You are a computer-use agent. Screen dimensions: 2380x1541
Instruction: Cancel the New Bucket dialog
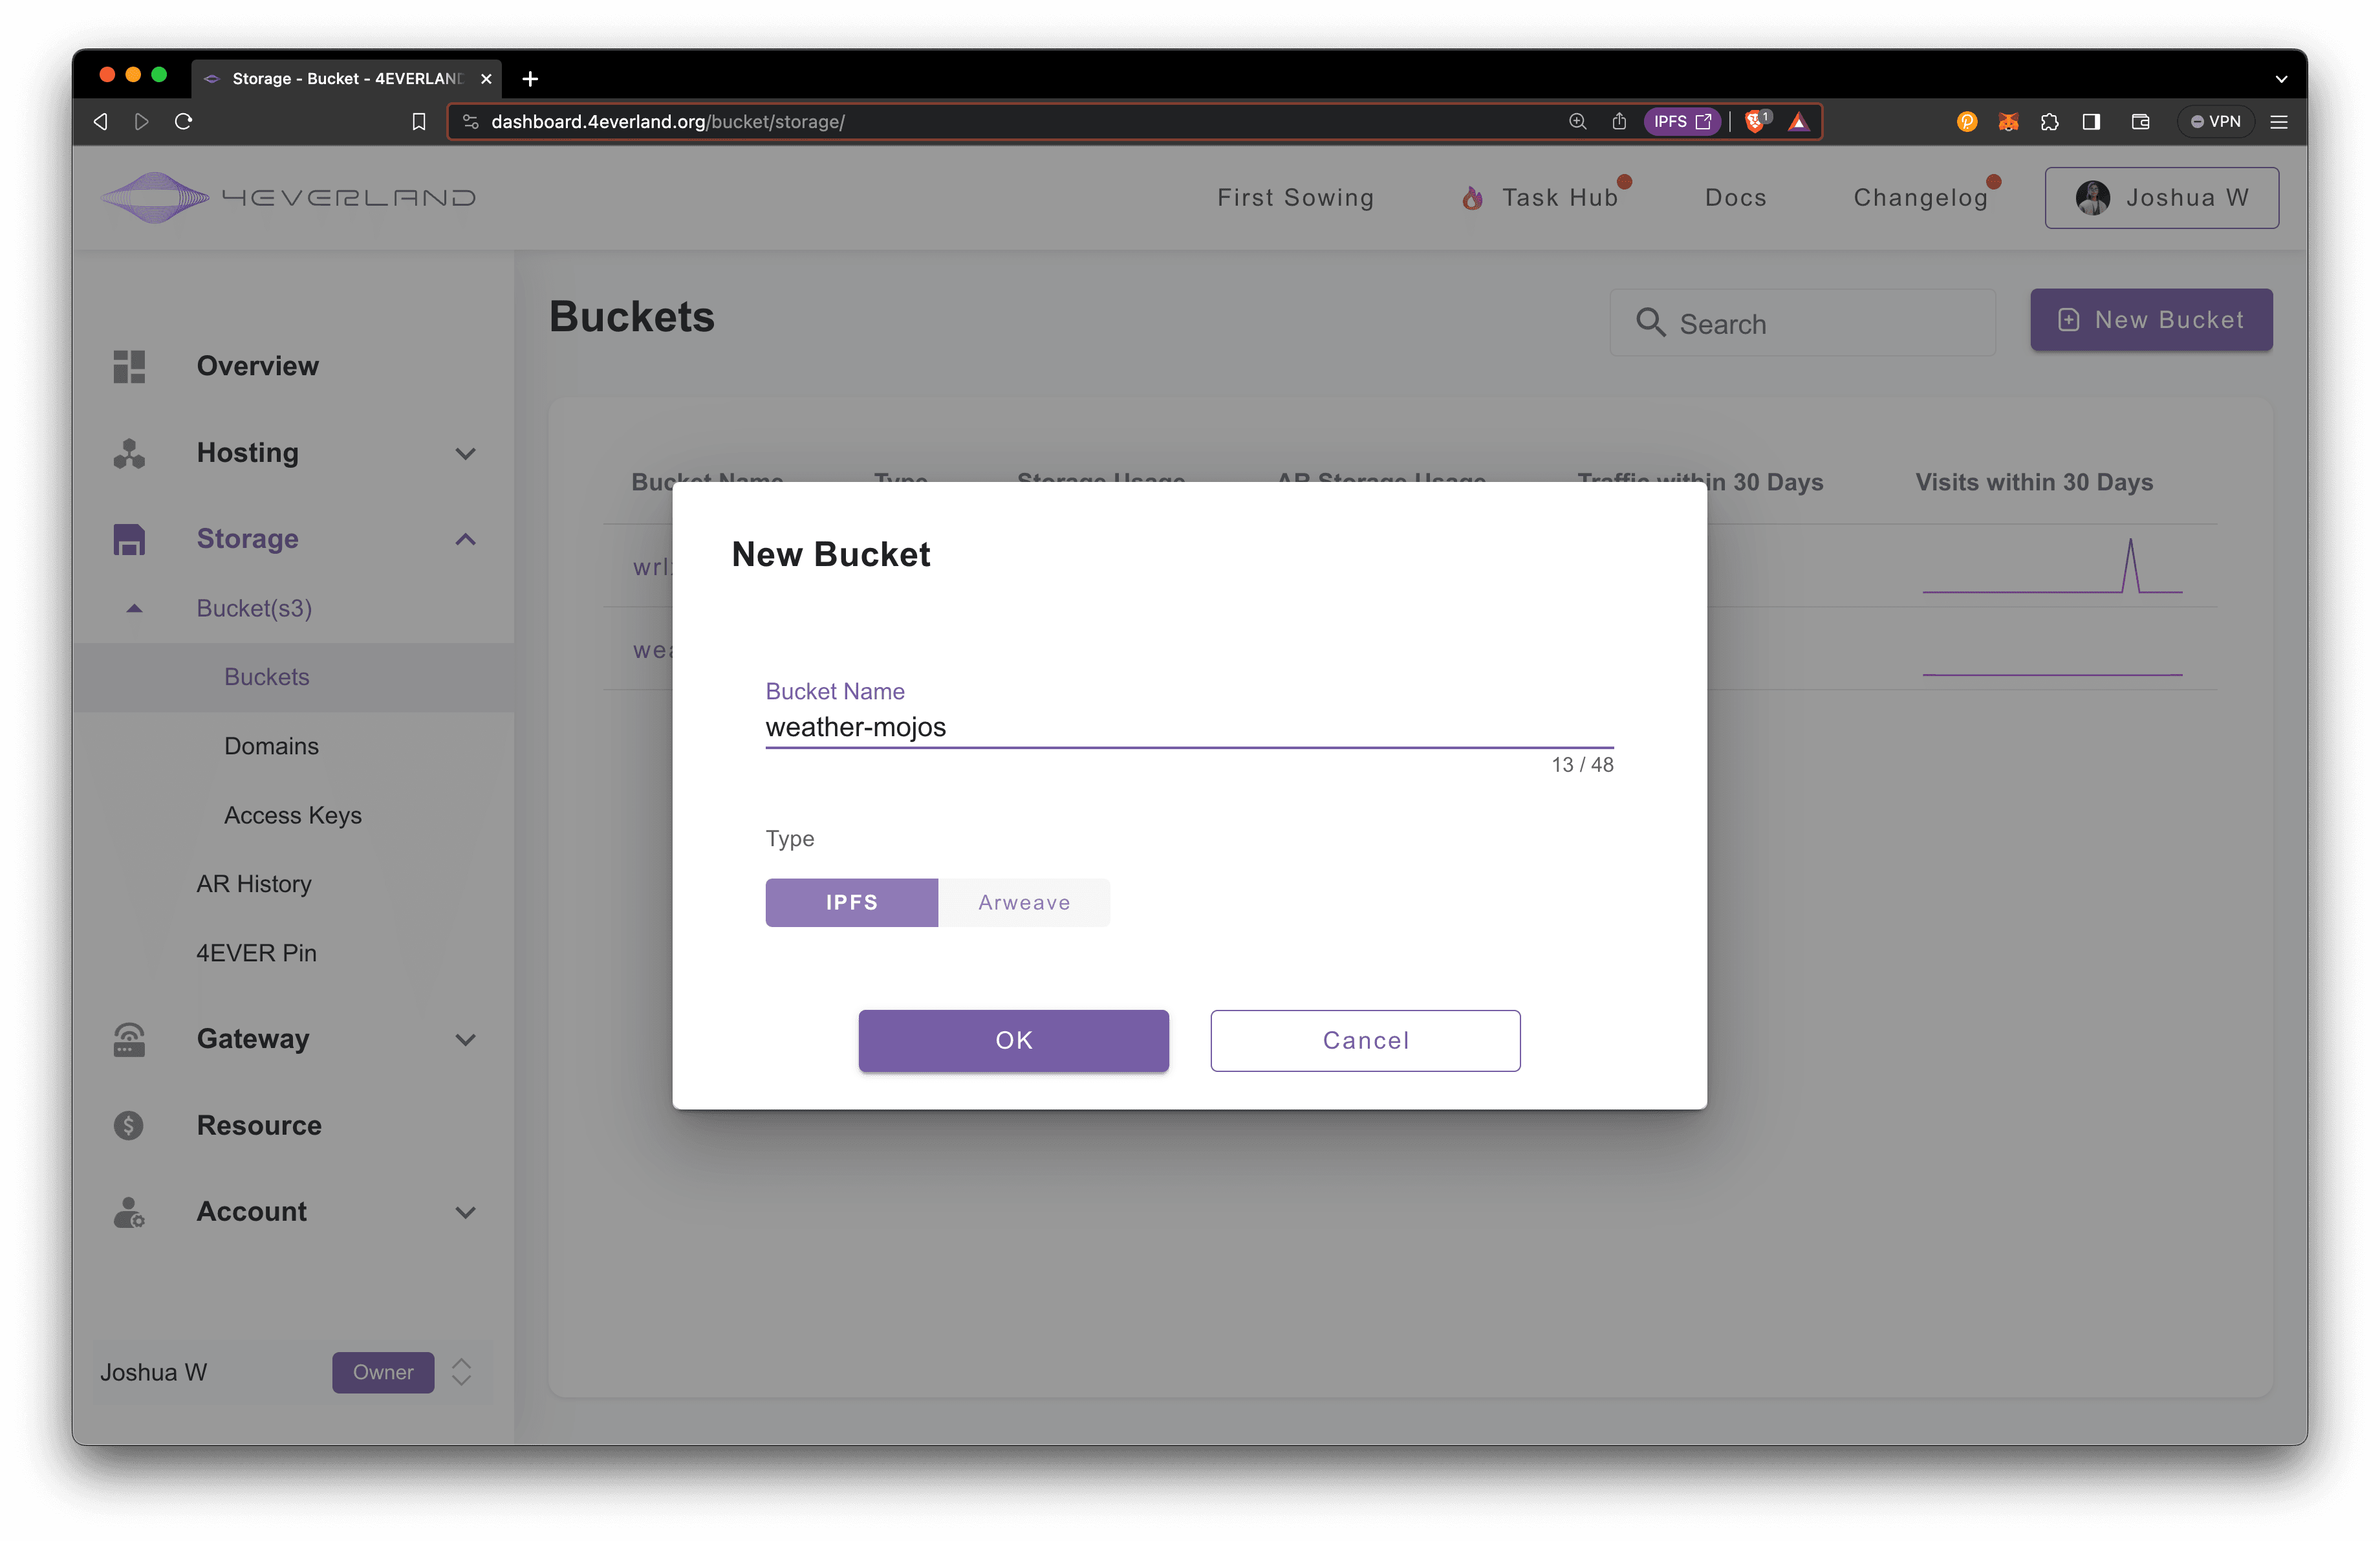[1365, 1040]
